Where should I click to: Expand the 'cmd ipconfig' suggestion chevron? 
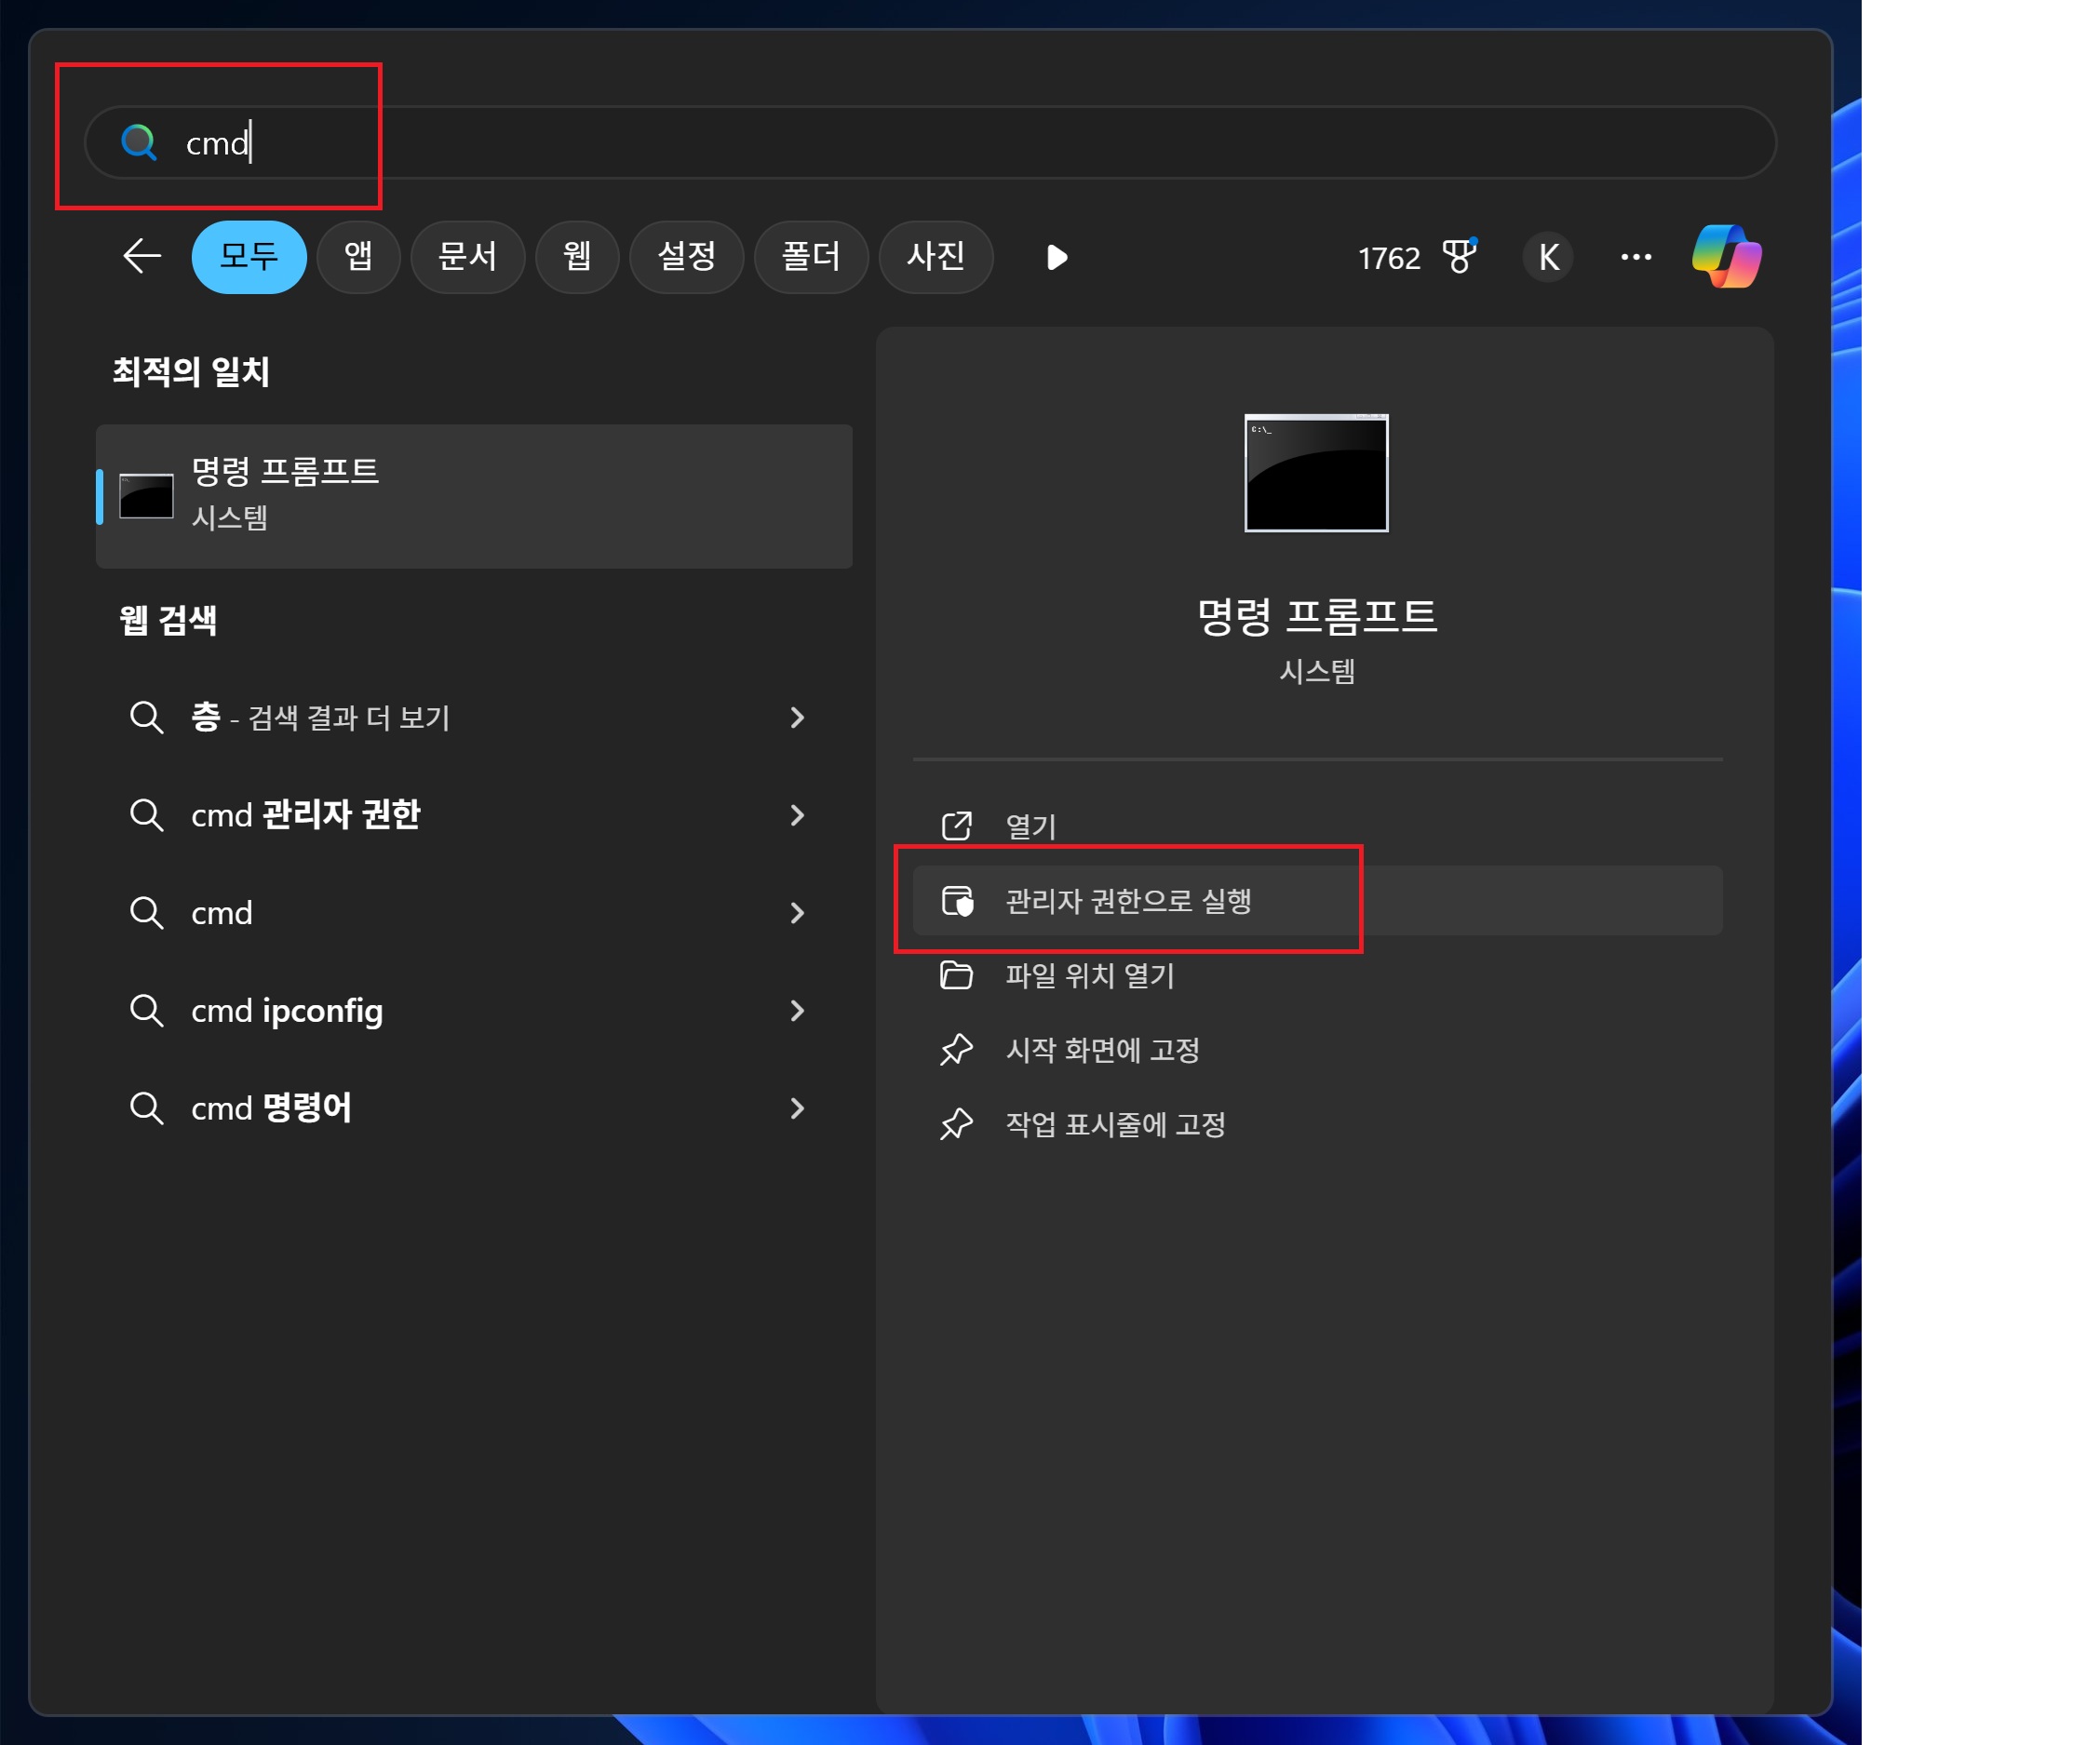click(797, 1011)
